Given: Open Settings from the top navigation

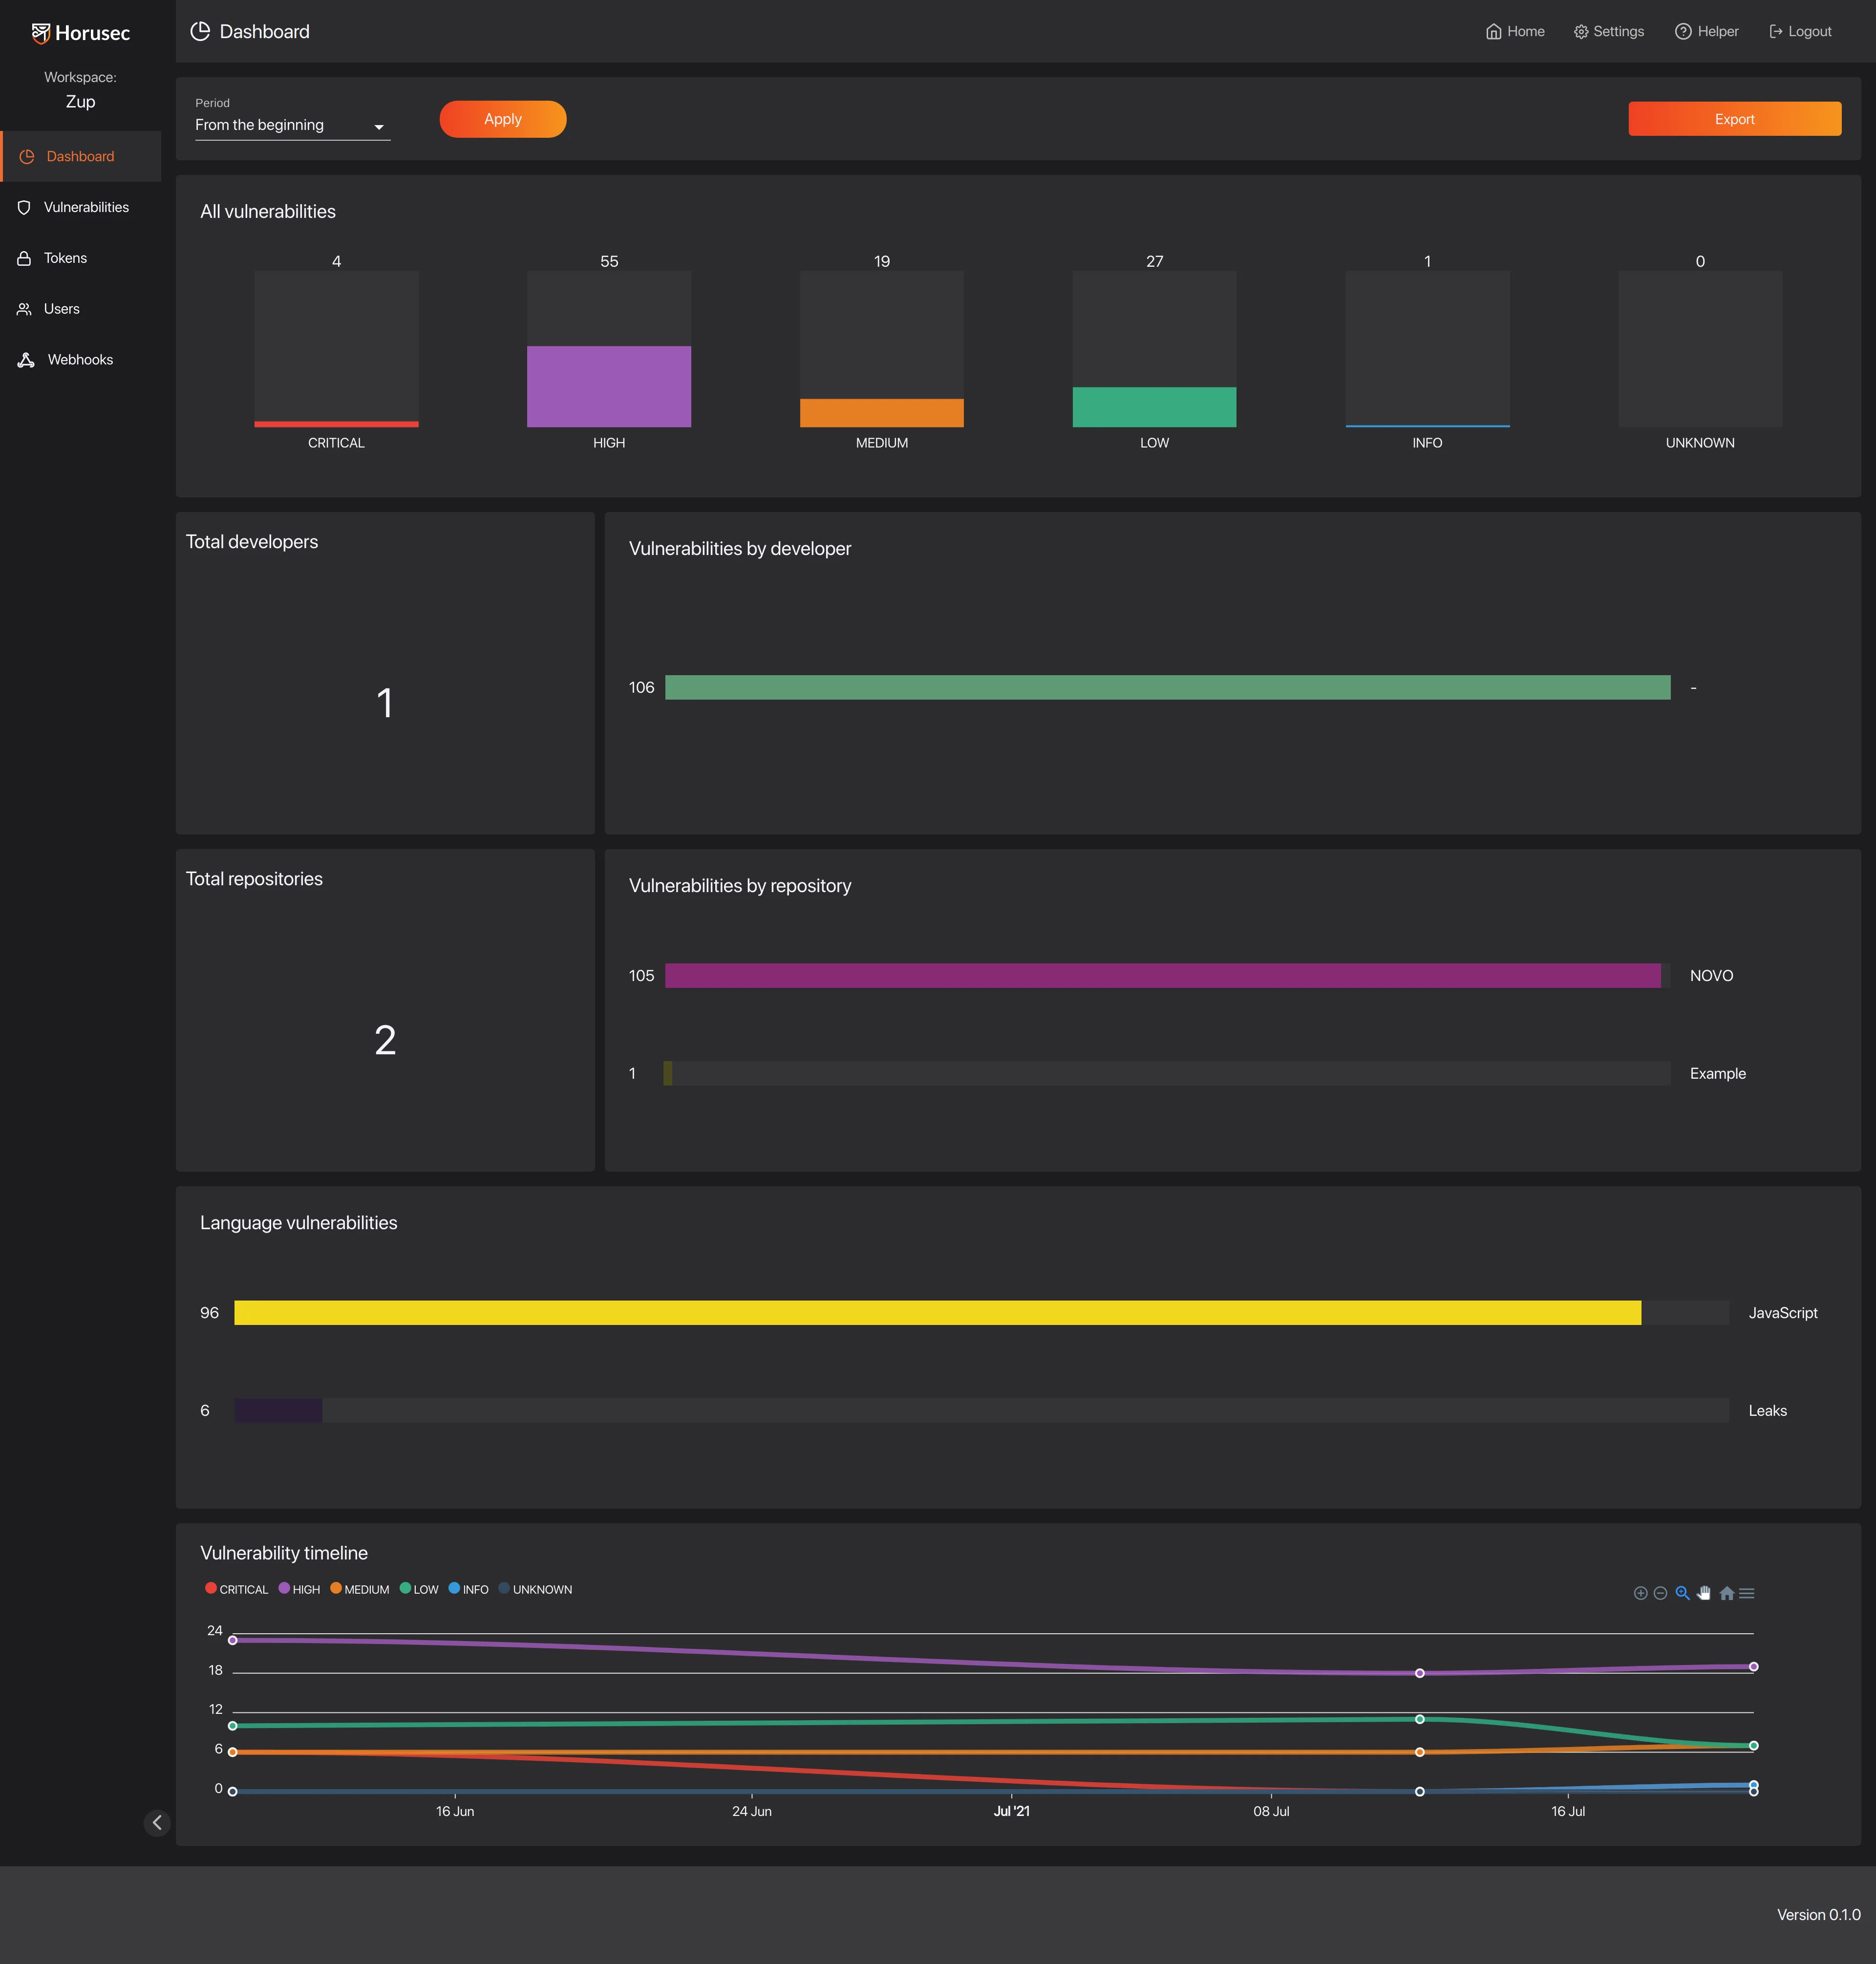Looking at the screenshot, I should [1608, 31].
